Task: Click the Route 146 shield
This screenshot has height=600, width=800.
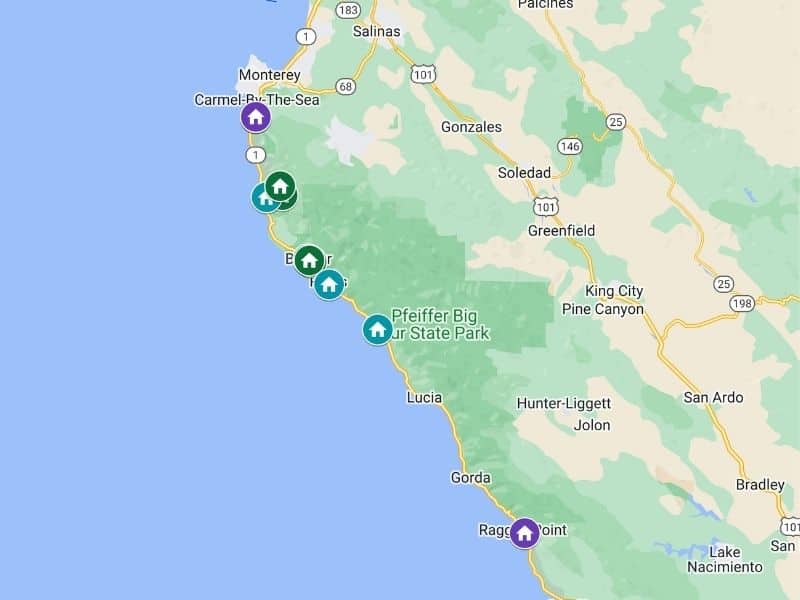Action: [x=569, y=147]
